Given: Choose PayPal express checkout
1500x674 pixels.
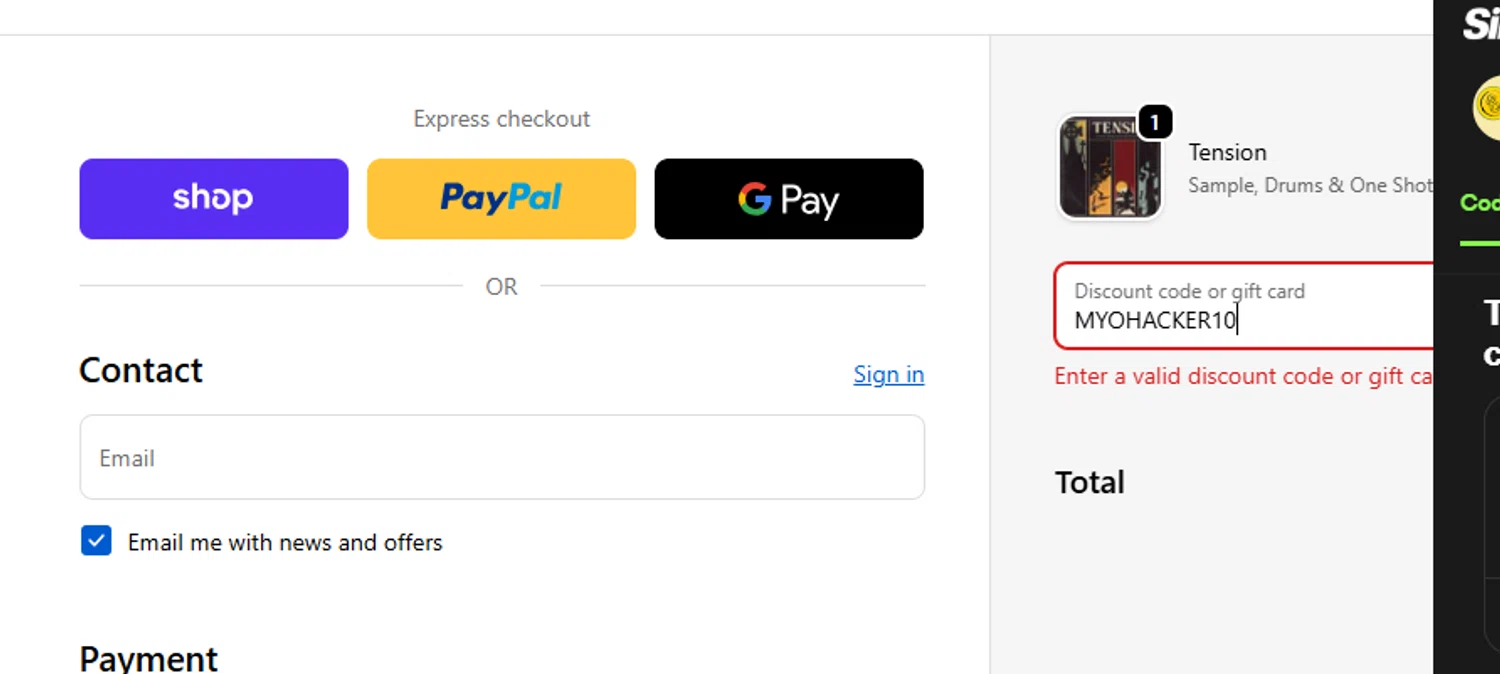Looking at the screenshot, I should point(501,199).
